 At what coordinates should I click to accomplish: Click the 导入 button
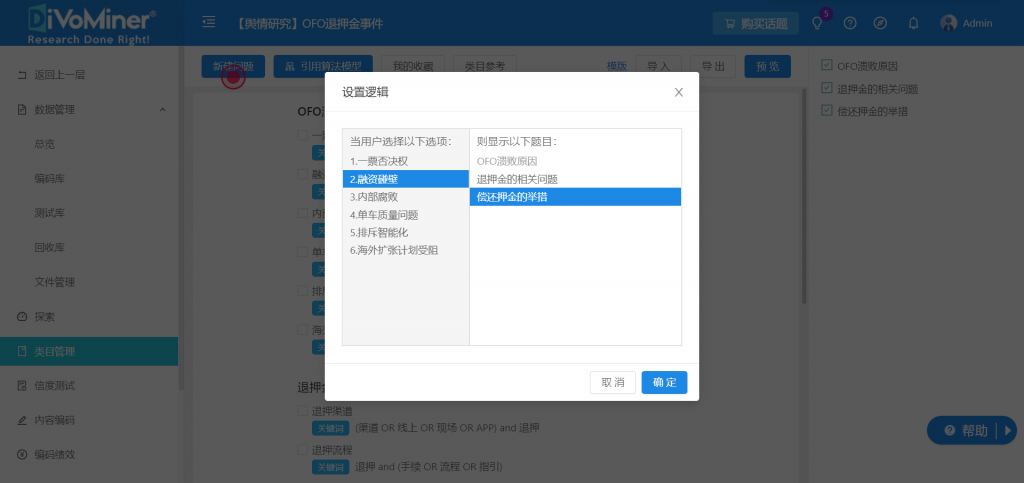(658, 67)
